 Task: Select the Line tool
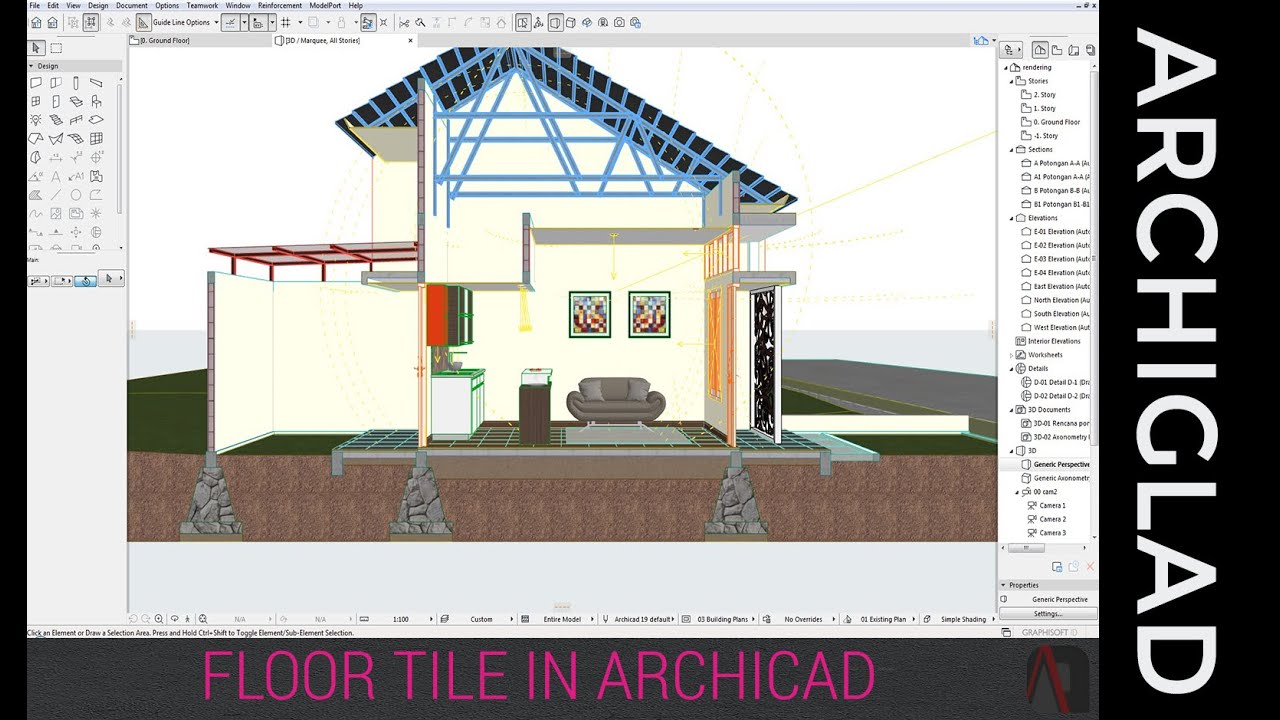56,195
